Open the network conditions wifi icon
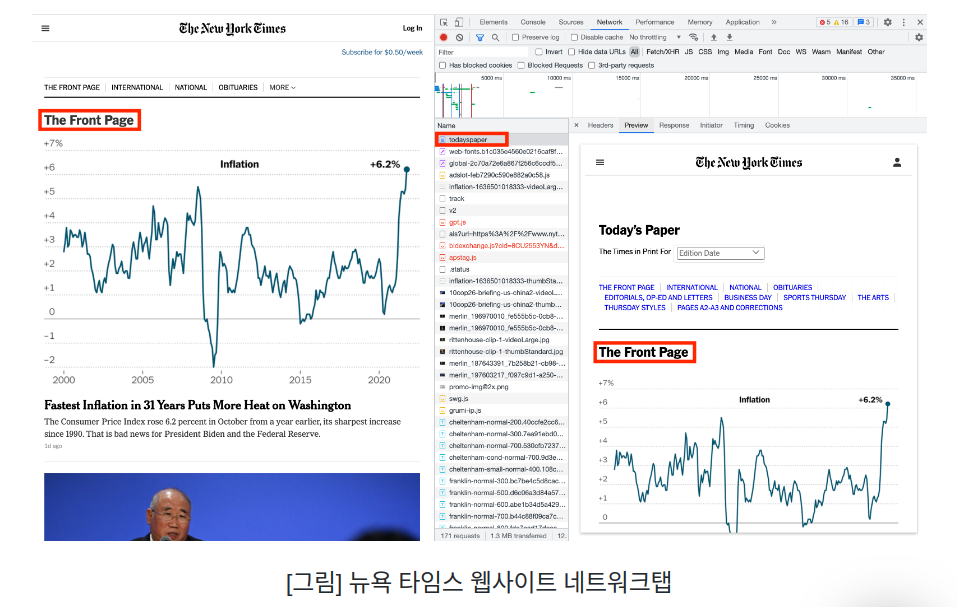Image resolution: width=958 pixels, height=607 pixels. [x=693, y=37]
